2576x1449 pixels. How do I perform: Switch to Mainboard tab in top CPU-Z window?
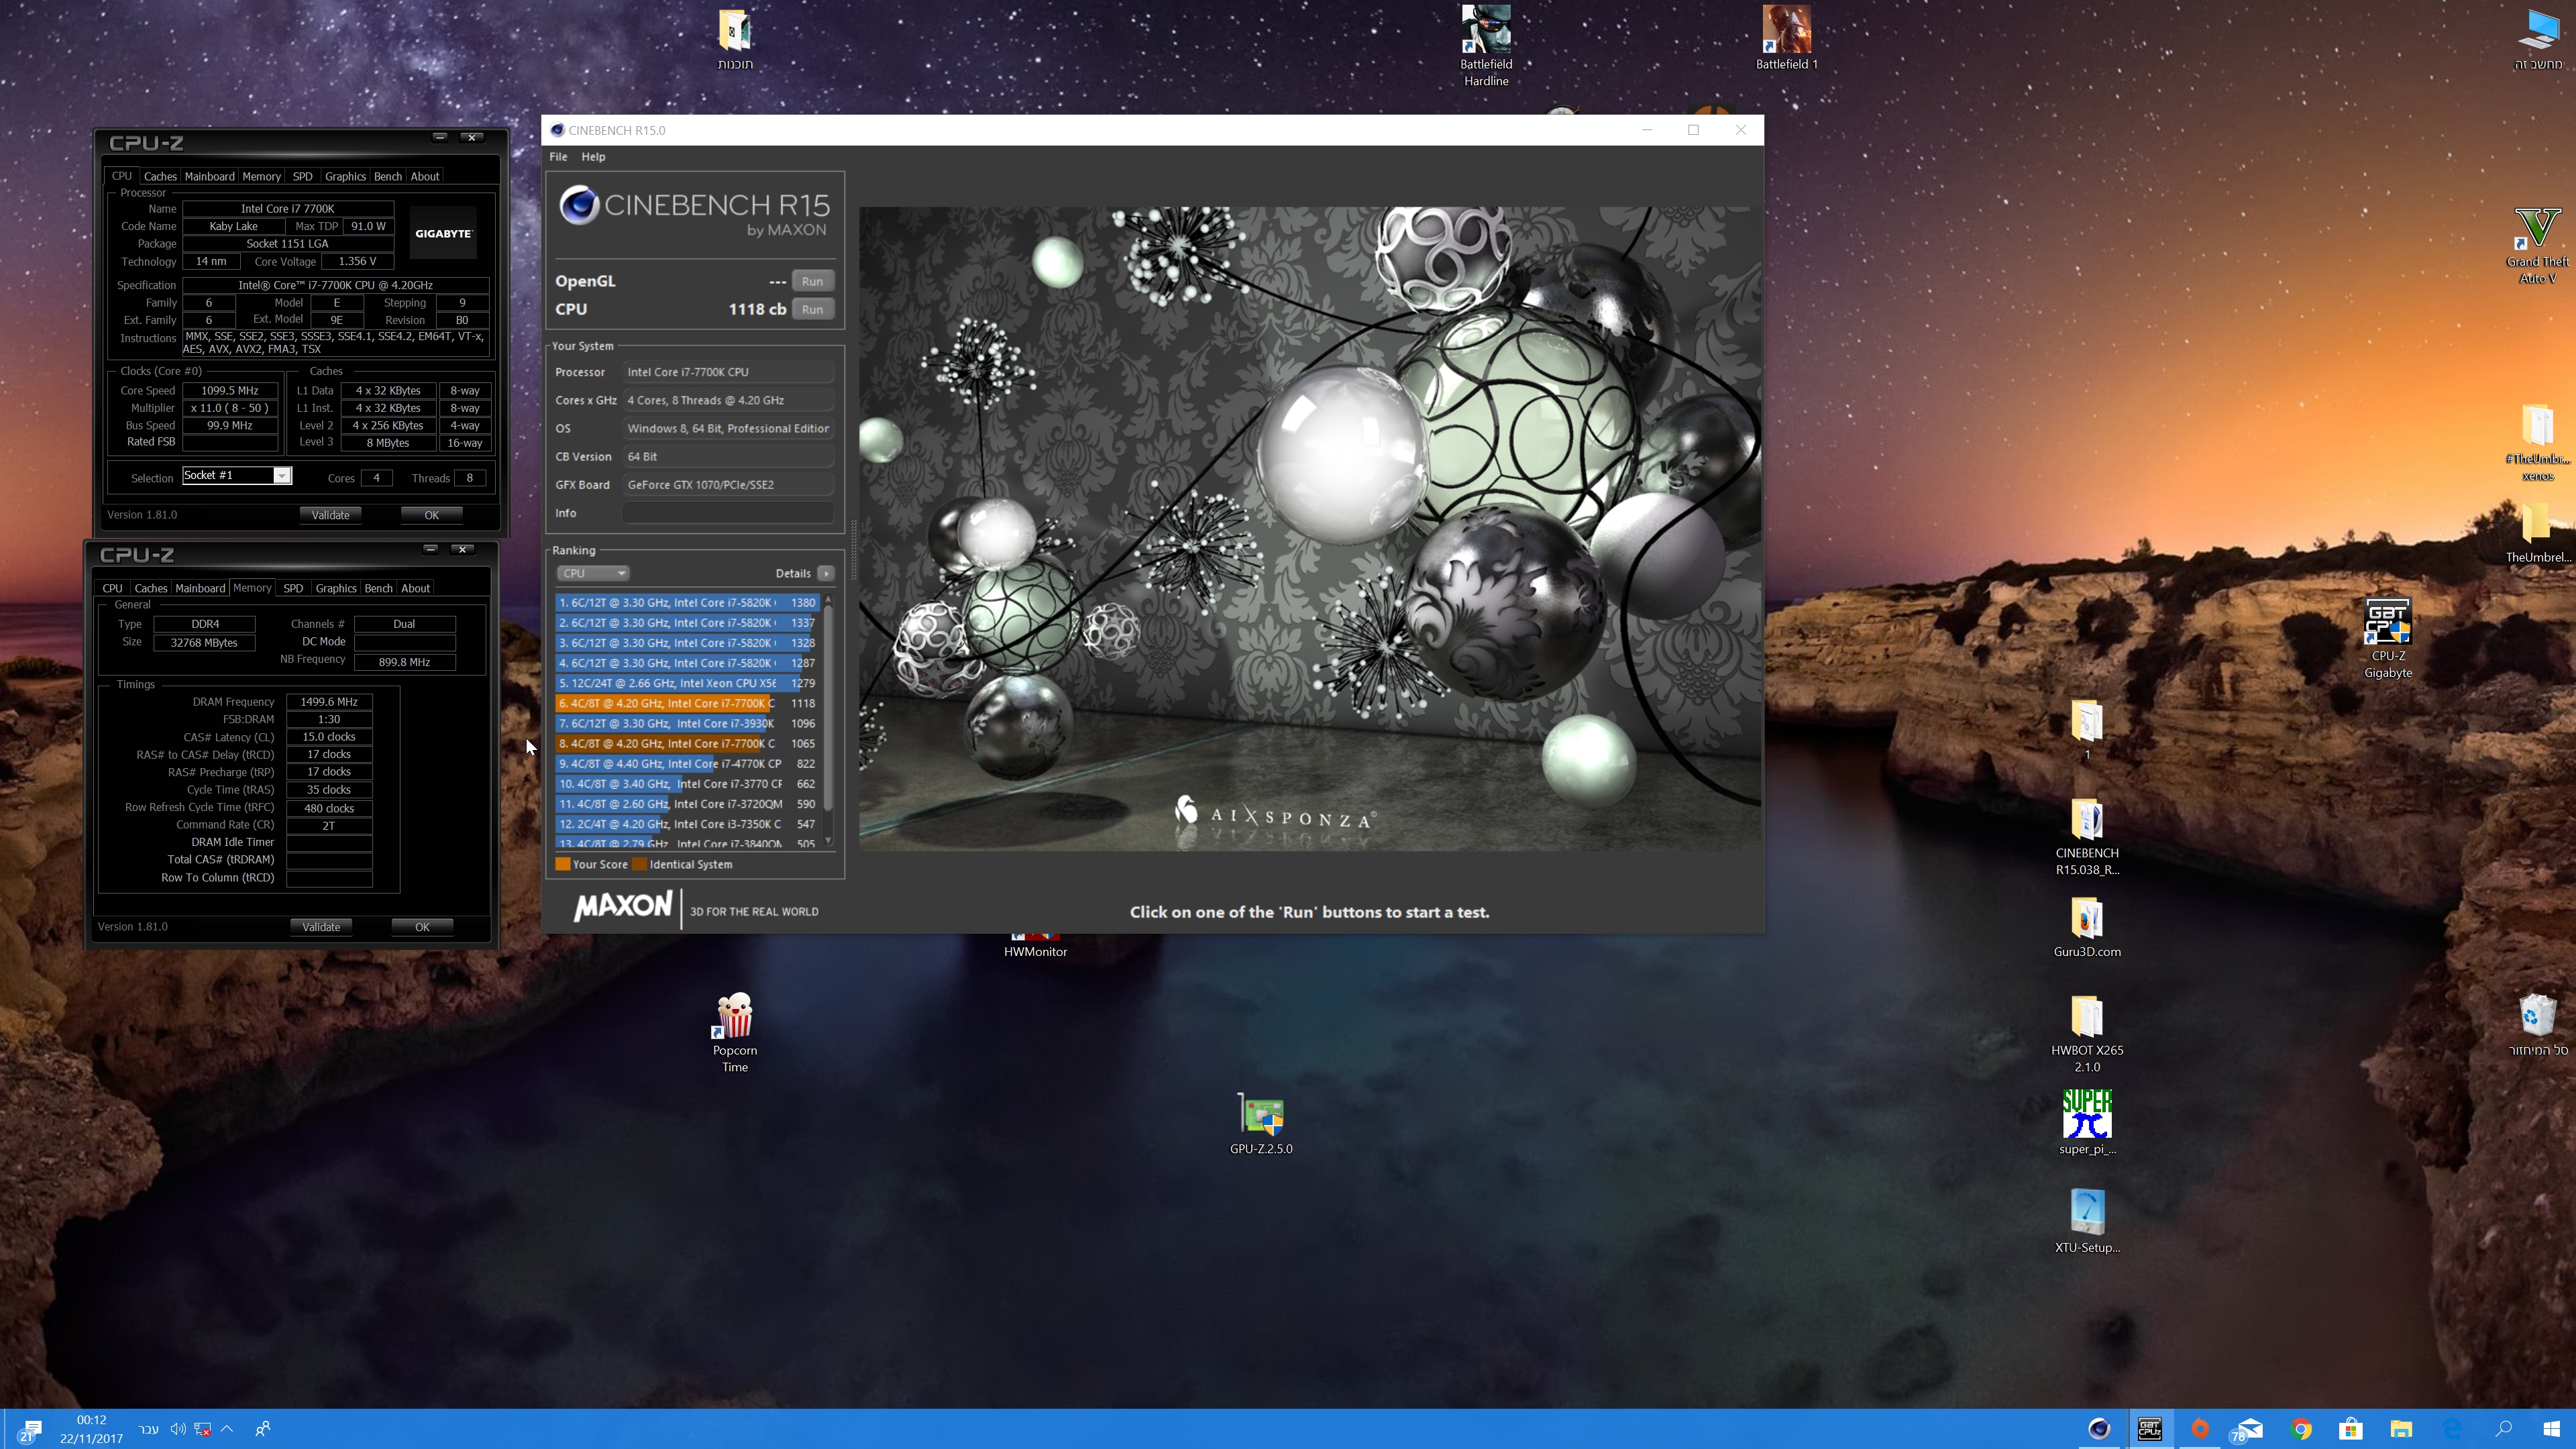210,176
